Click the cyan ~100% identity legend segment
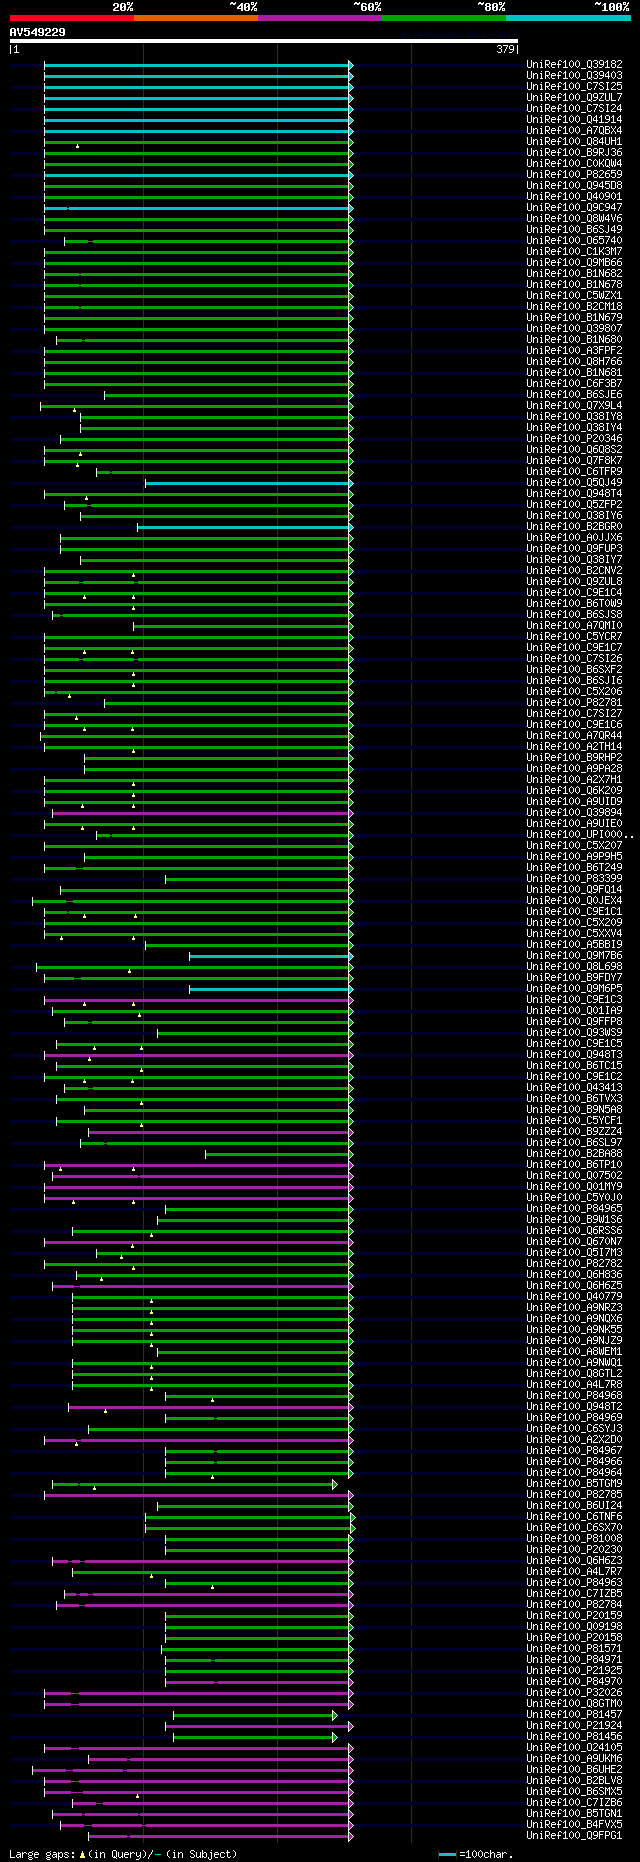Screen dimensions: 640x1862 point(568,18)
